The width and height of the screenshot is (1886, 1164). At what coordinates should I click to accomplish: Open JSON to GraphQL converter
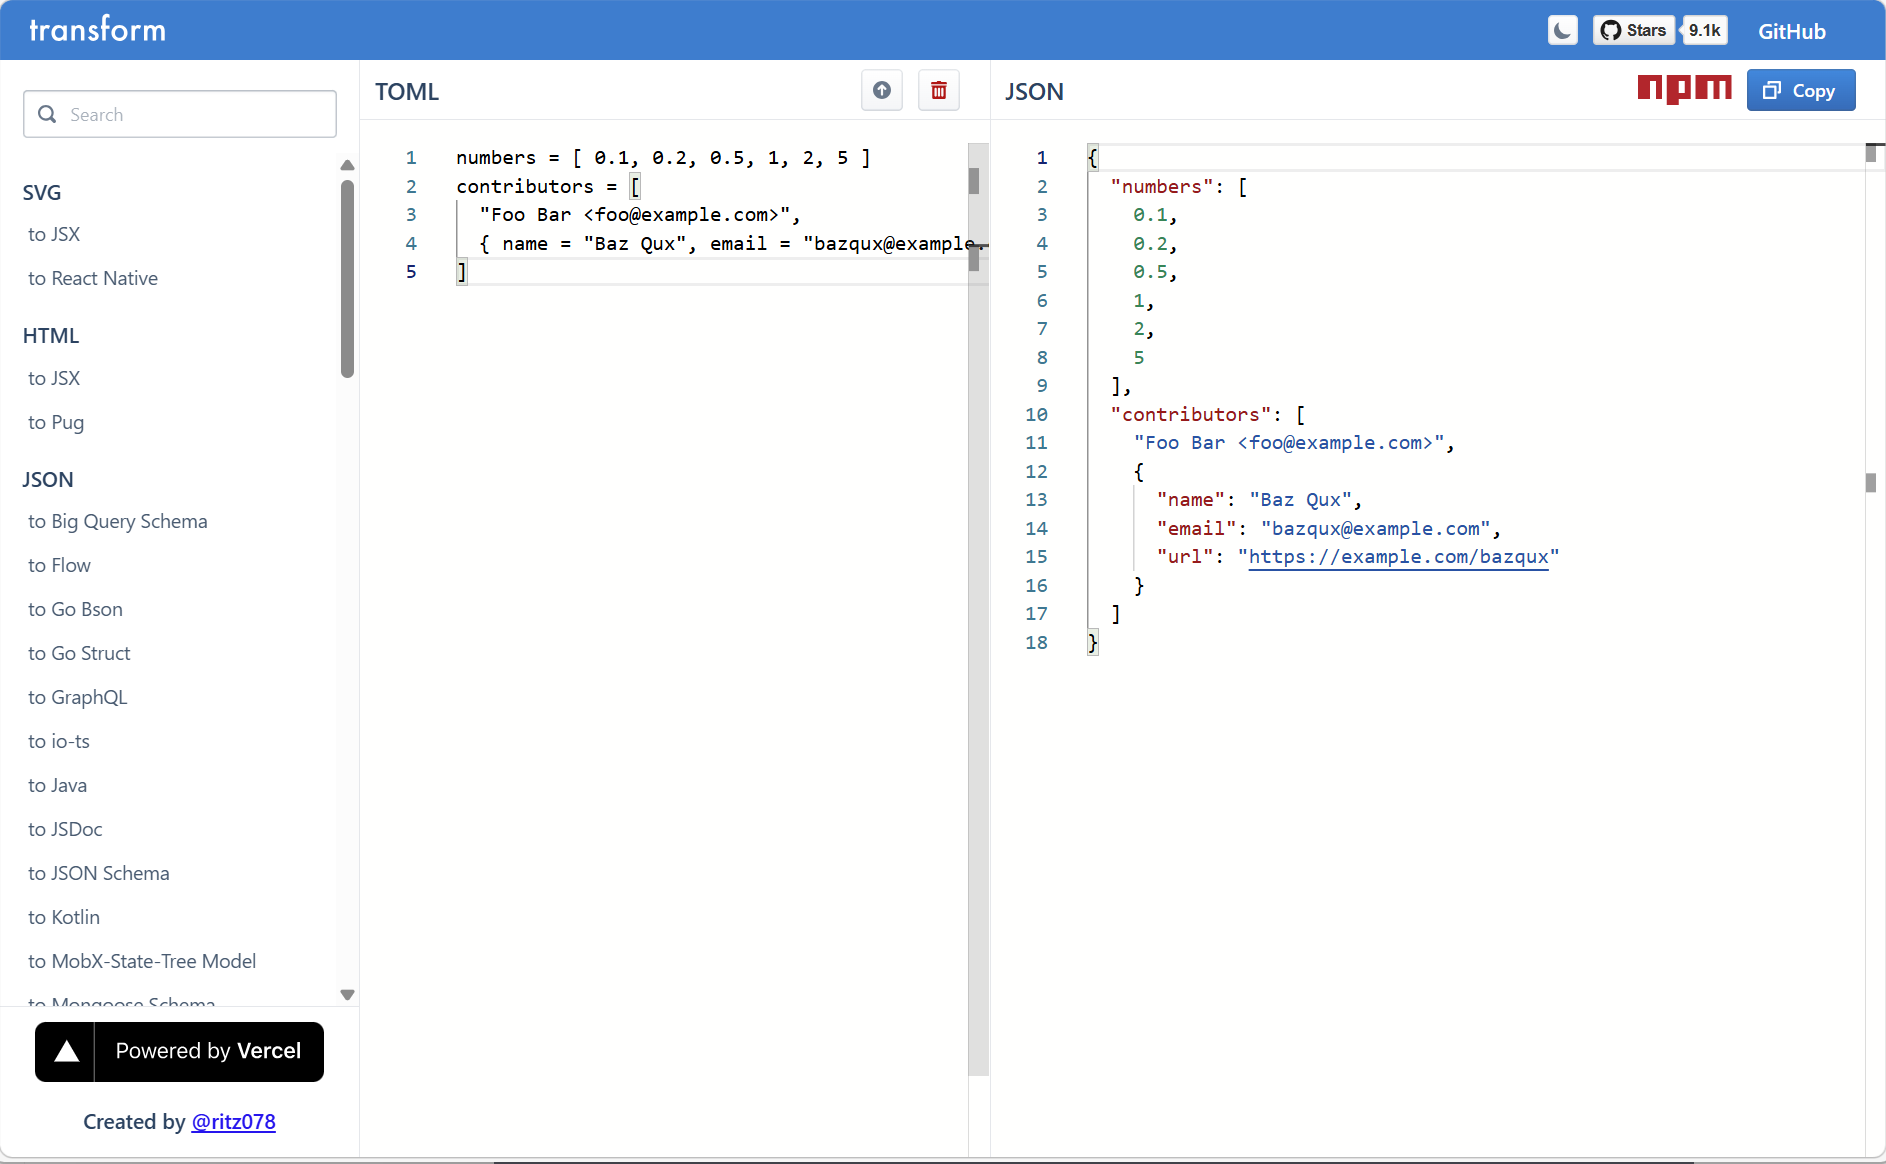click(78, 697)
